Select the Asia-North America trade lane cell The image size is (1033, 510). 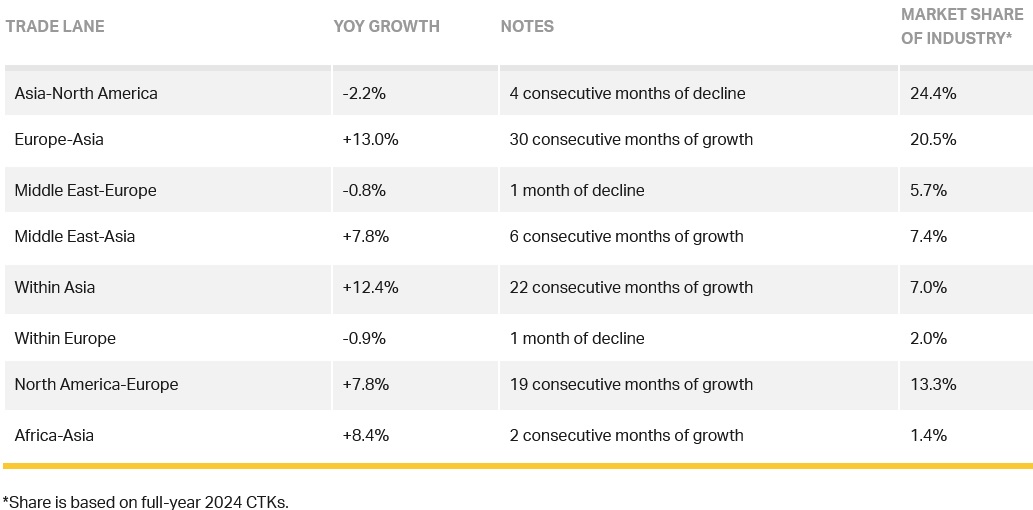pyautogui.click(x=86, y=93)
